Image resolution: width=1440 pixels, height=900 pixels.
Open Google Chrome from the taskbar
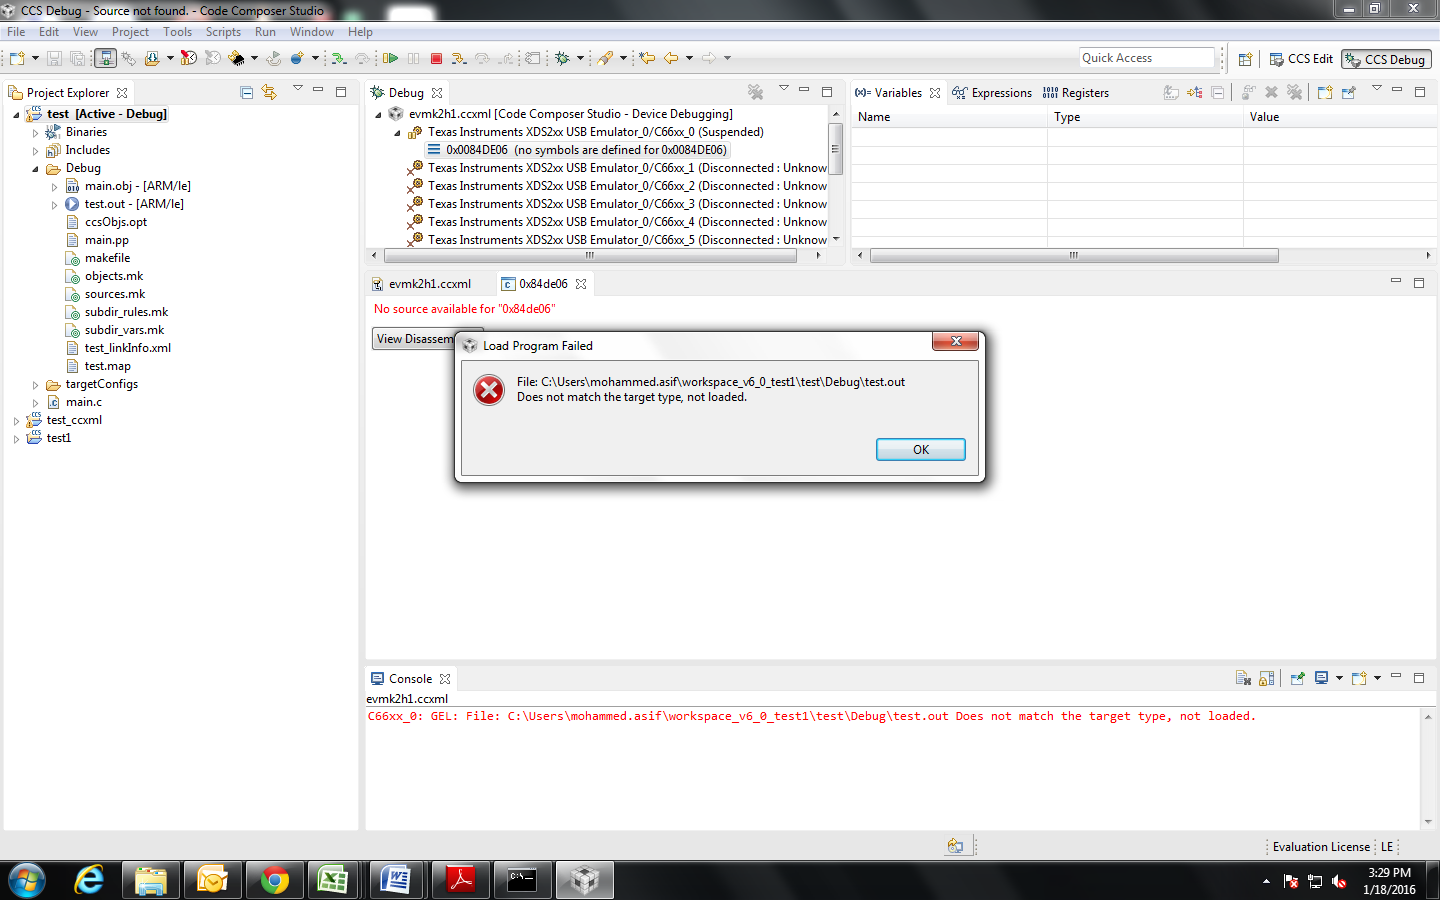[274, 880]
